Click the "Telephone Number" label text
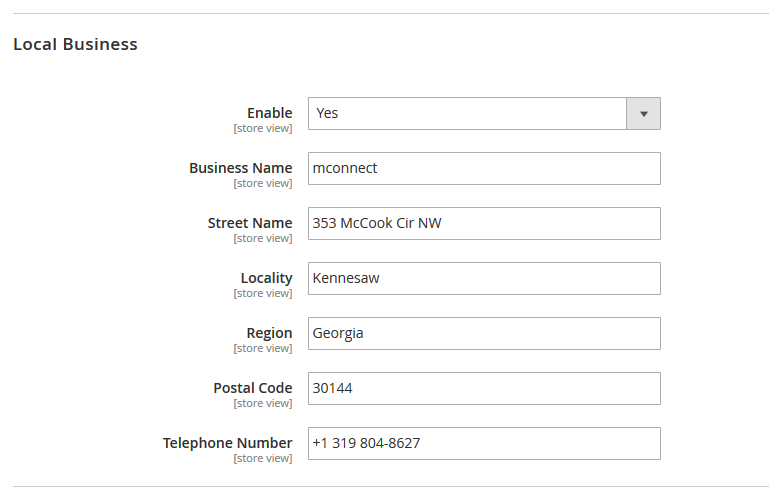The image size is (769, 501). tap(228, 443)
